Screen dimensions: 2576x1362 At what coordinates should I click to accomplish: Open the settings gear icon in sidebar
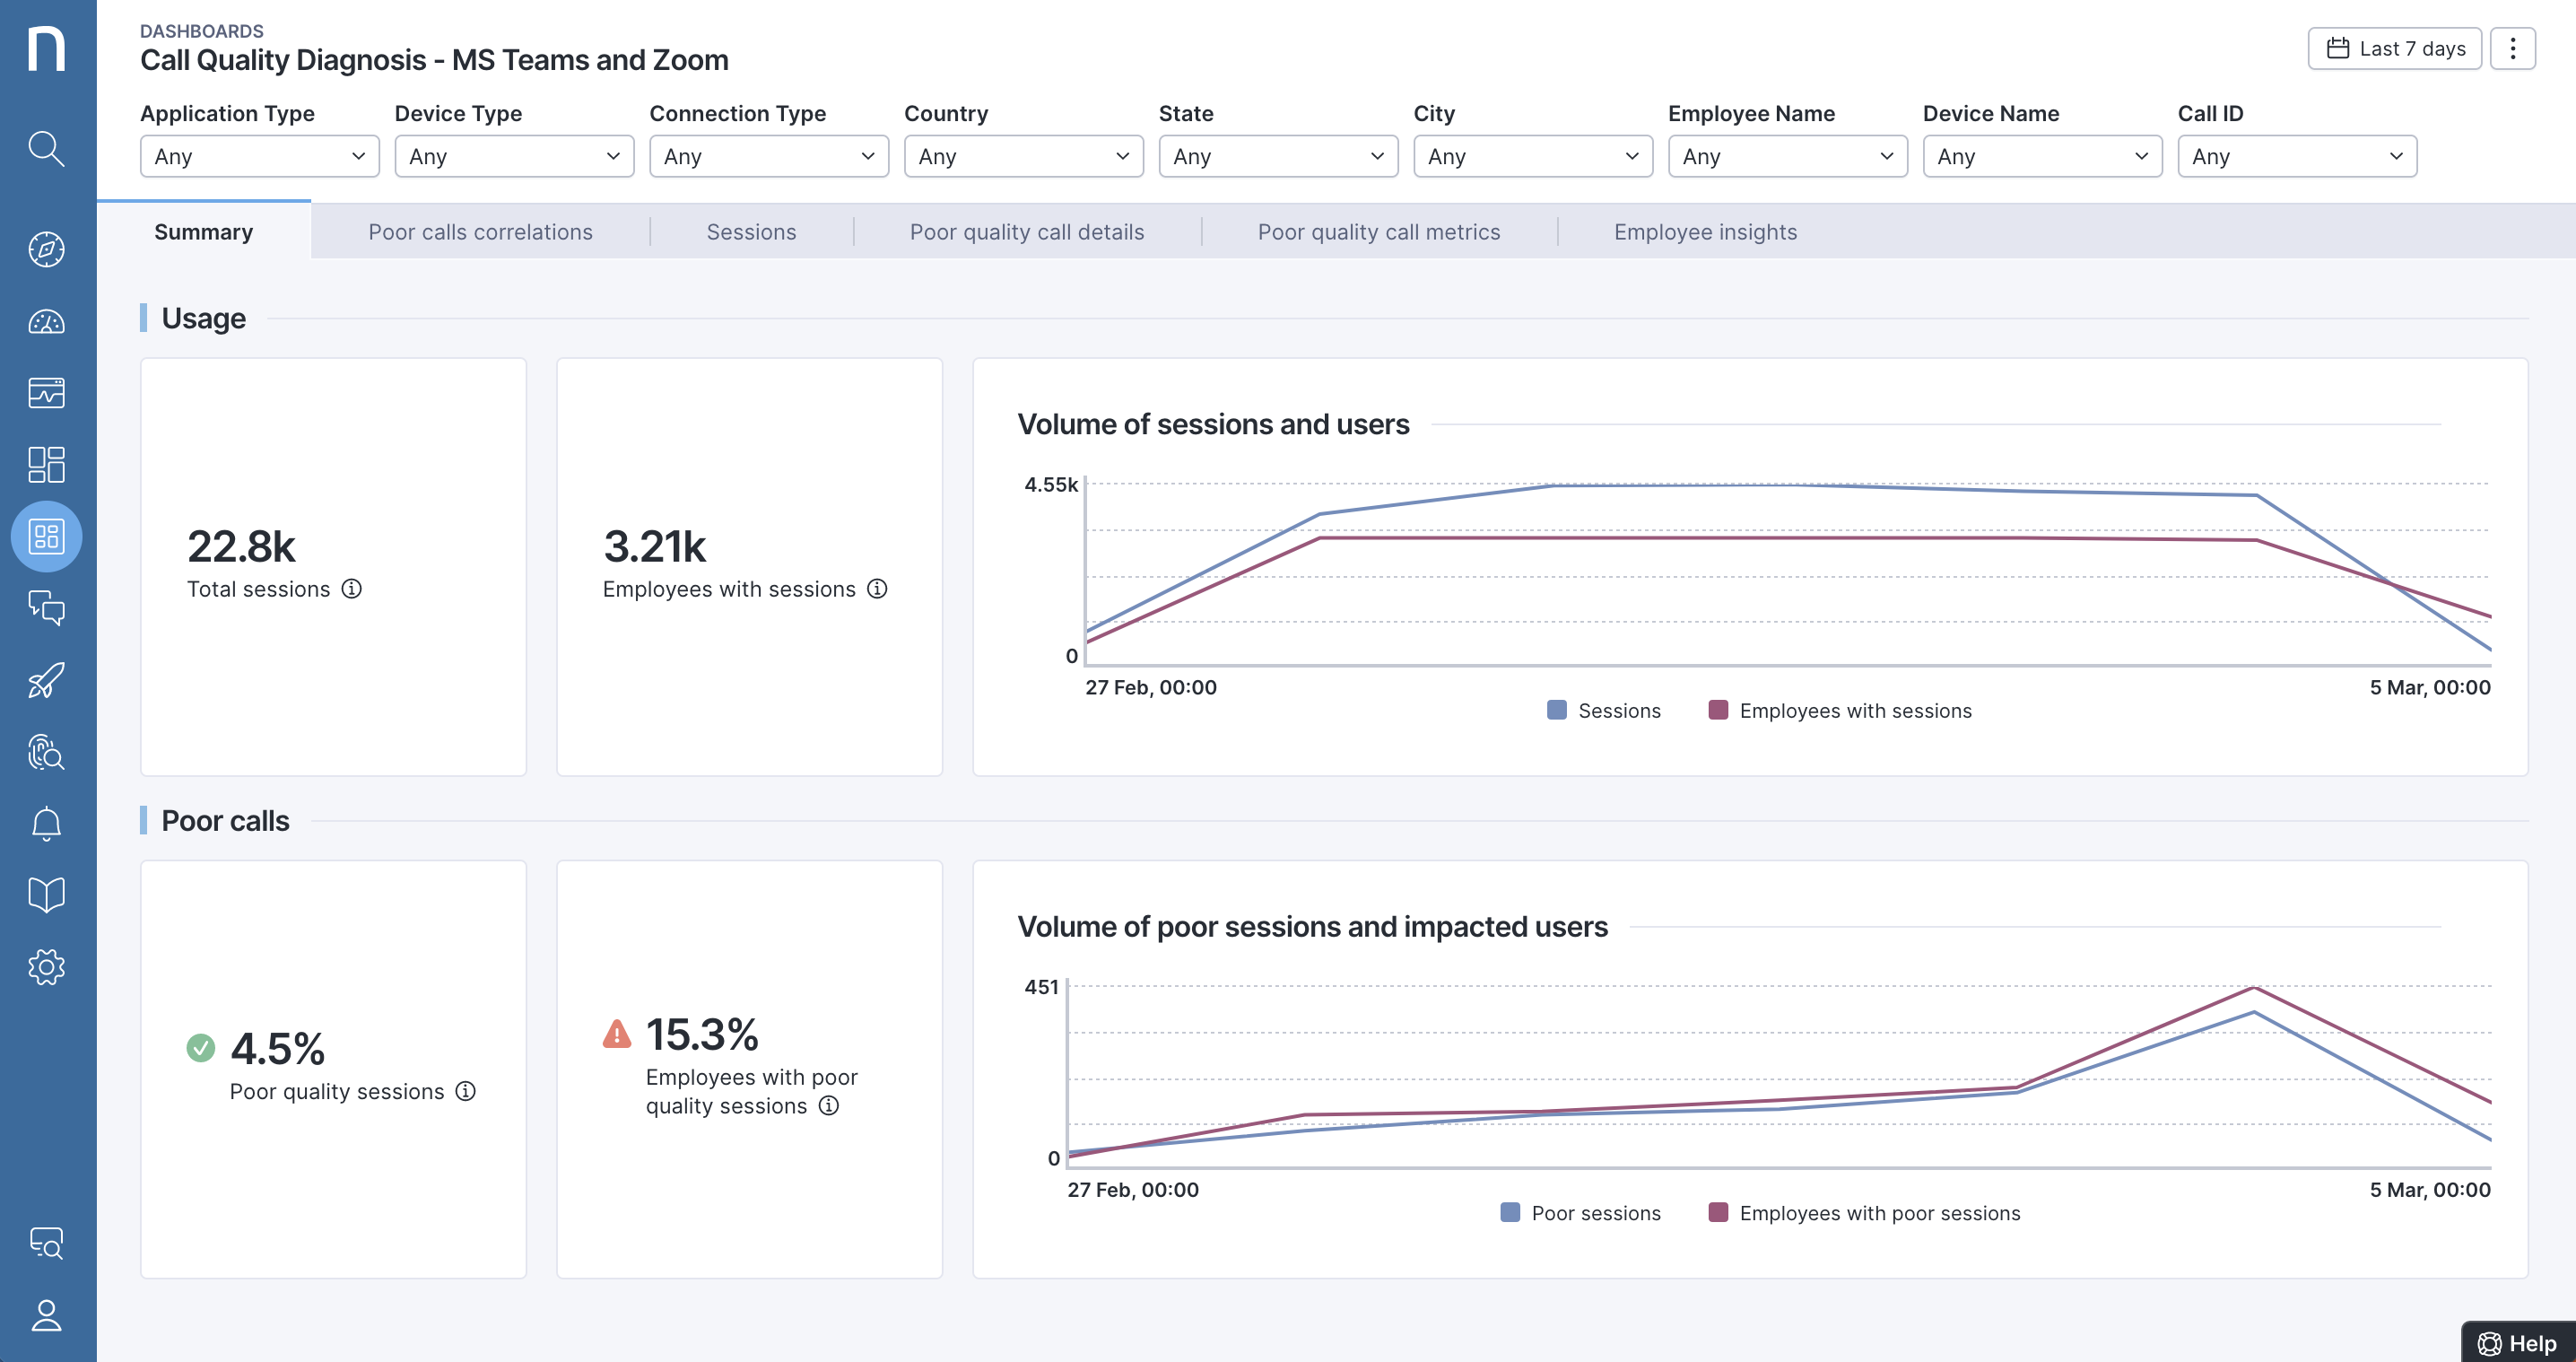click(46, 967)
